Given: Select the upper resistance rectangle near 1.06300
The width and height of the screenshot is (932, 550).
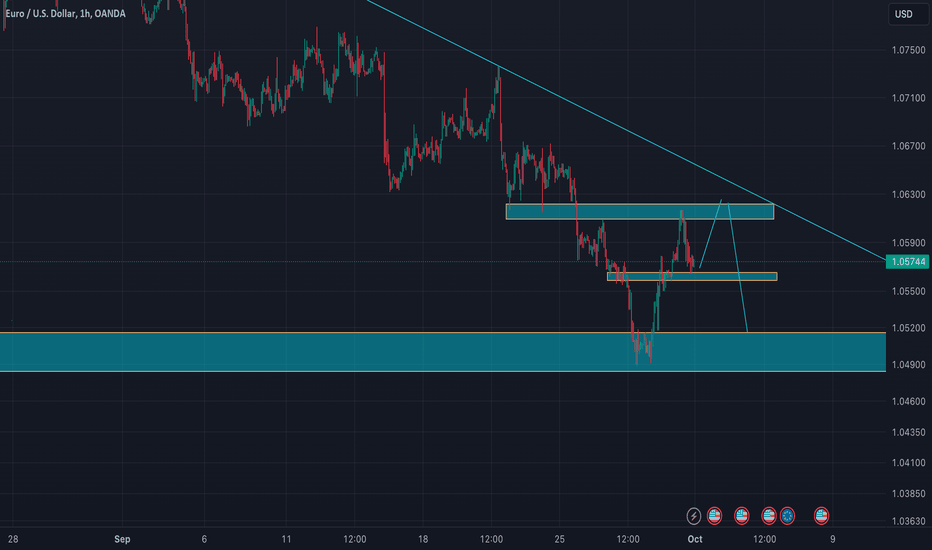Looking at the screenshot, I should tap(640, 212).
